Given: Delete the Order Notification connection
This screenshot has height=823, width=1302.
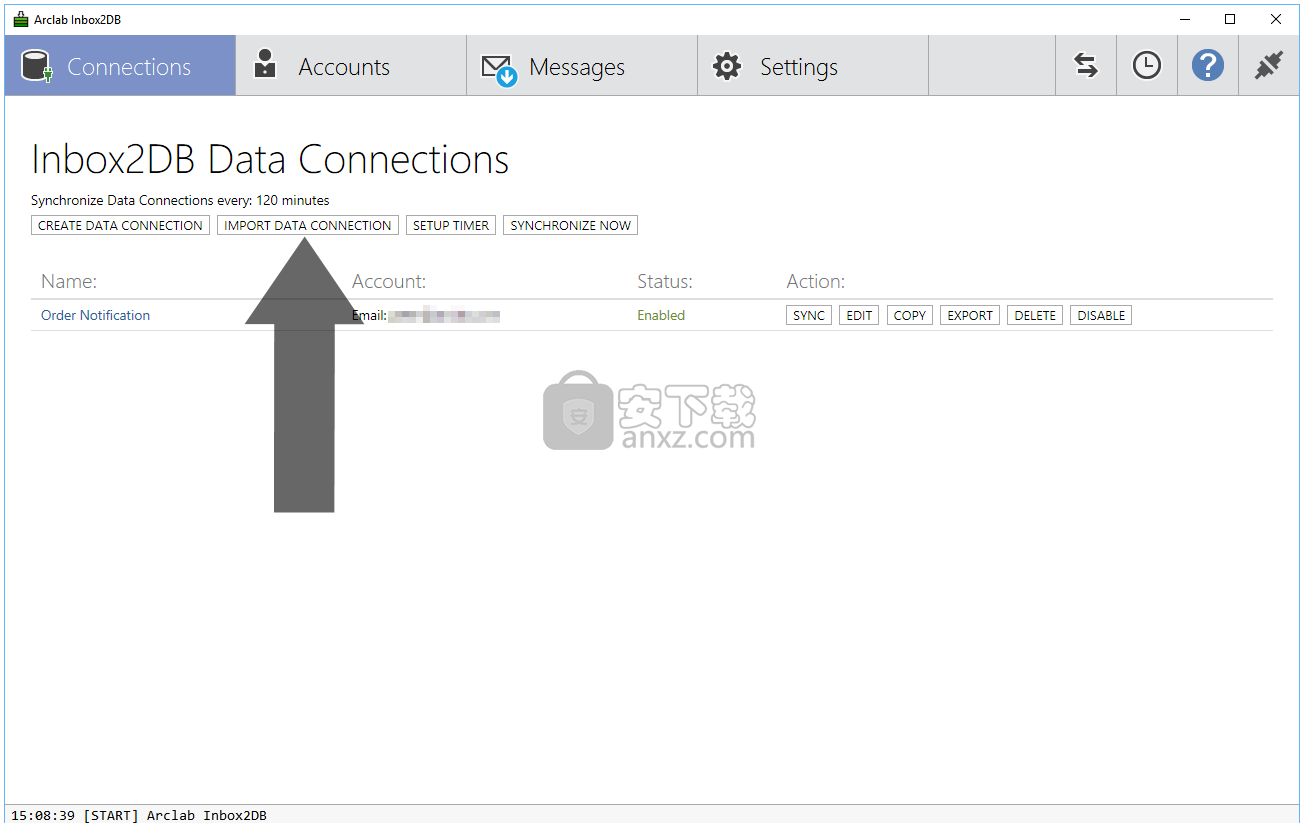Looking at the screenshot, I should [1035, 315].
